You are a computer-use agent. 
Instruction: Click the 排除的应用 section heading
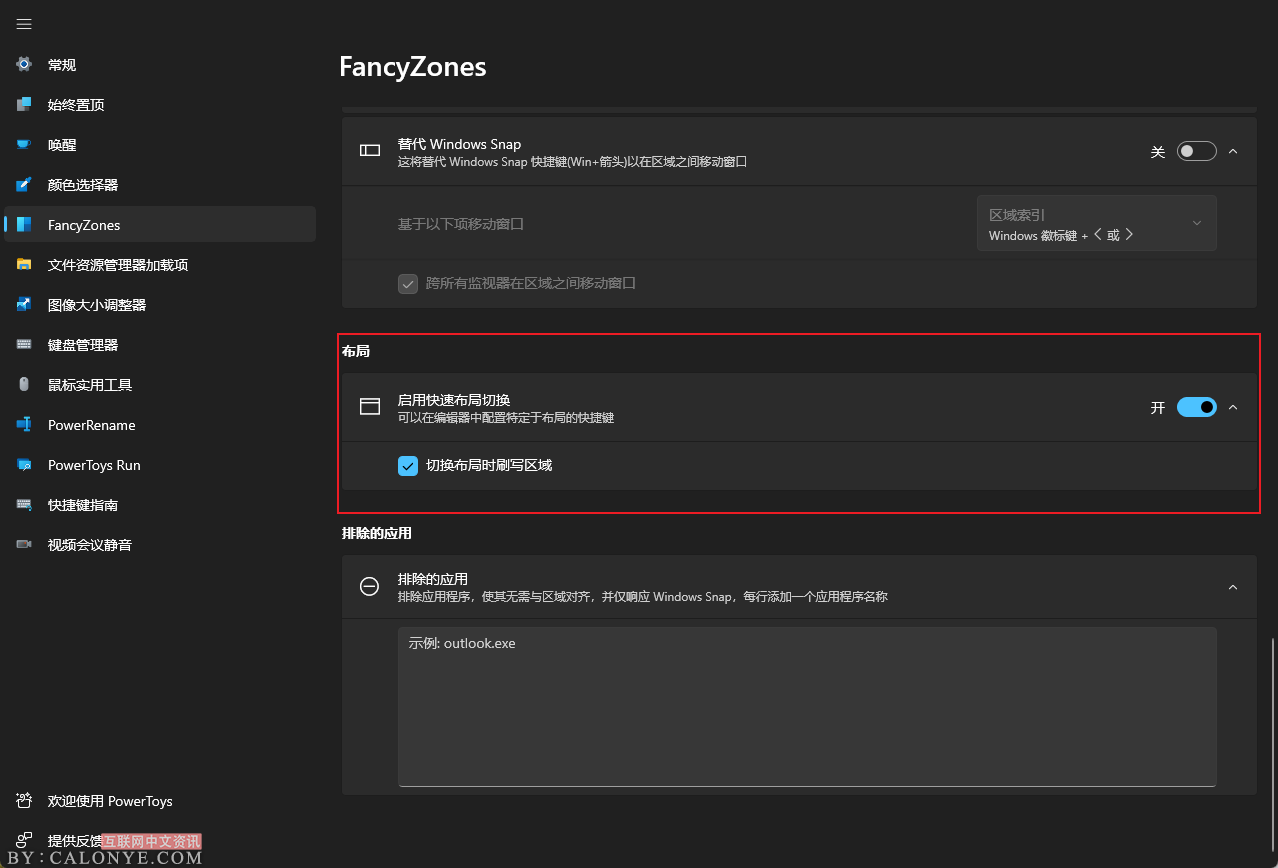pos(377,533)
